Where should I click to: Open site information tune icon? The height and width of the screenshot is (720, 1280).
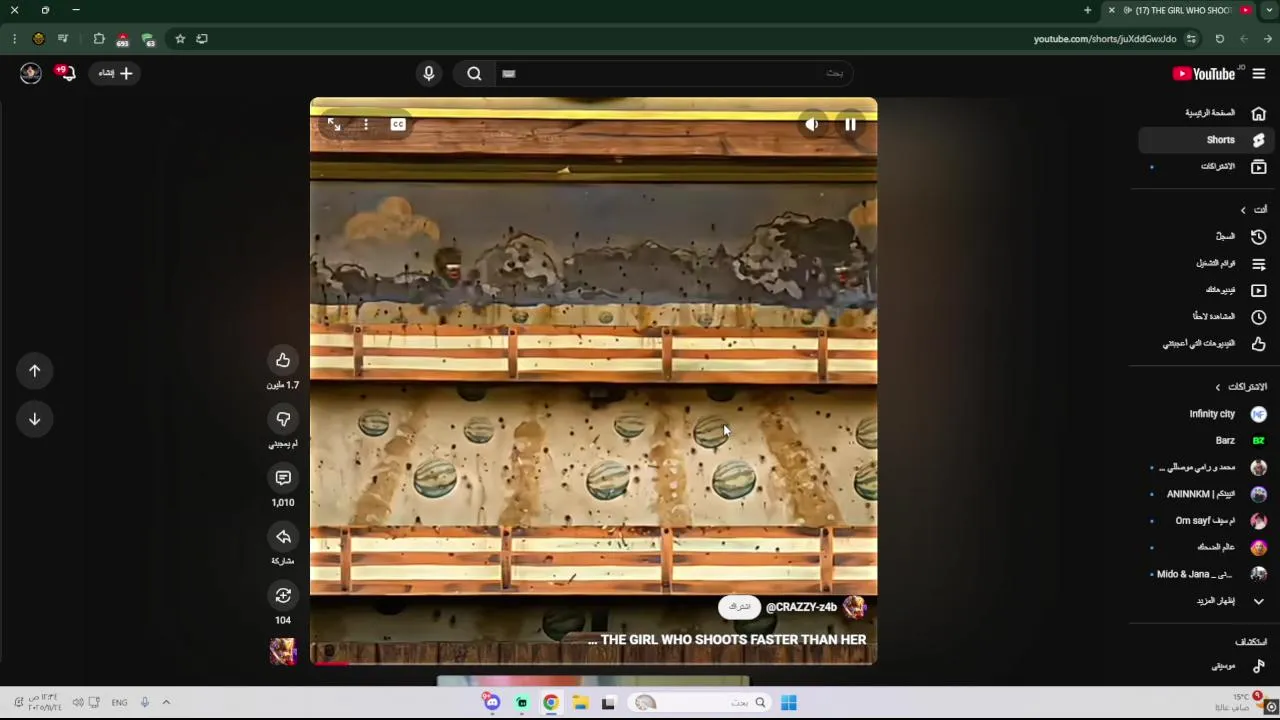coord(1191,39)
